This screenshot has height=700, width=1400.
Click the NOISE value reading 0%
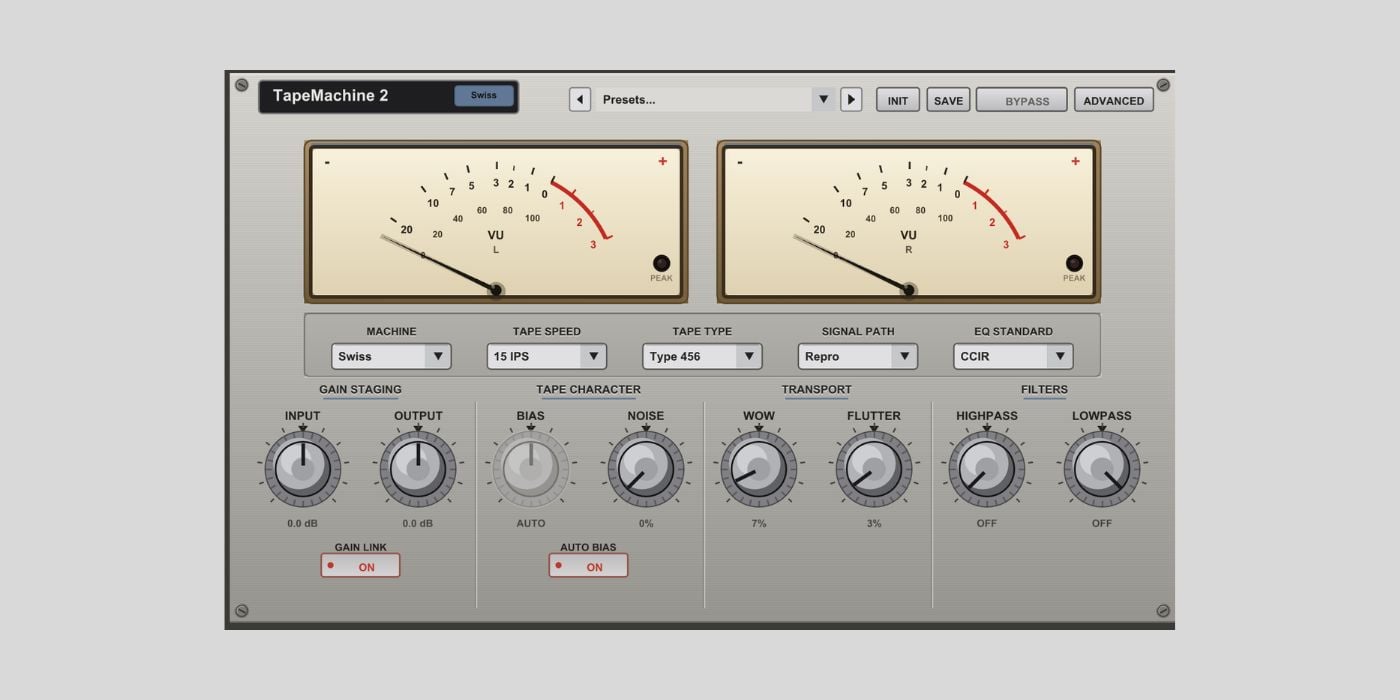(646, 523)
